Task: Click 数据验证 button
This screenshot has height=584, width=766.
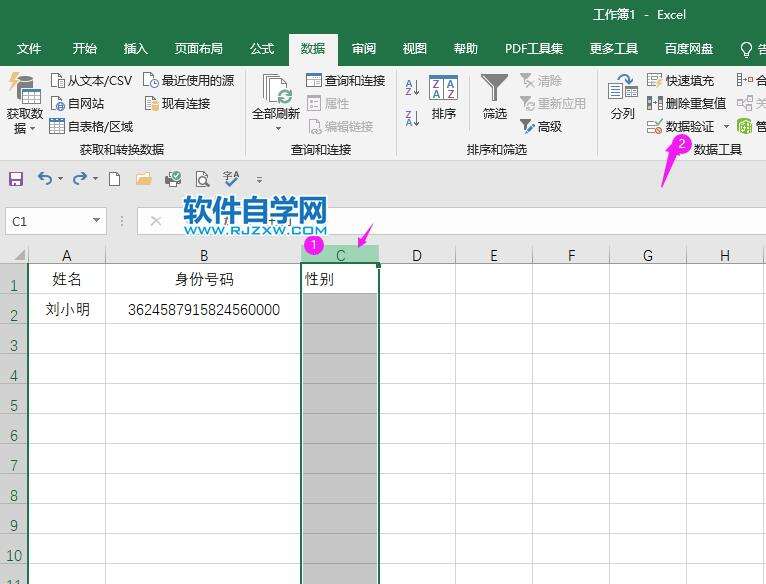Action: [x=680, y=127]
